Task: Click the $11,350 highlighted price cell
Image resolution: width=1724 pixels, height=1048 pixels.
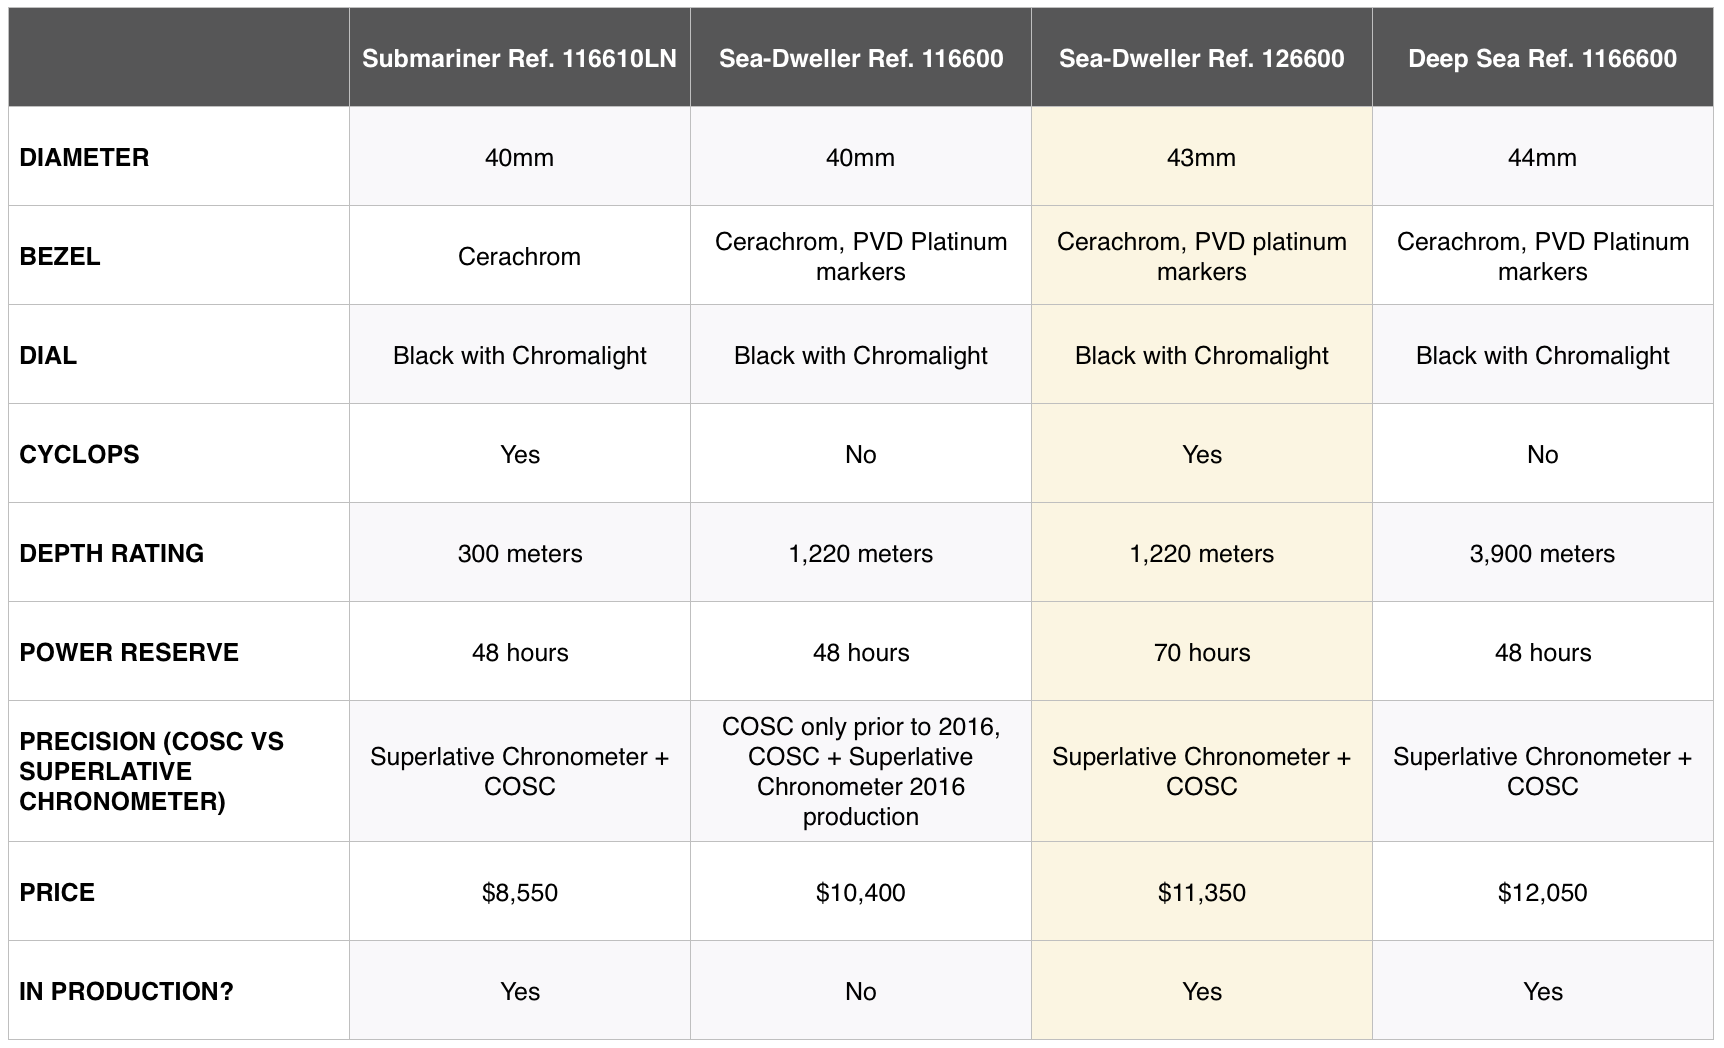Action: point(1201,893)
